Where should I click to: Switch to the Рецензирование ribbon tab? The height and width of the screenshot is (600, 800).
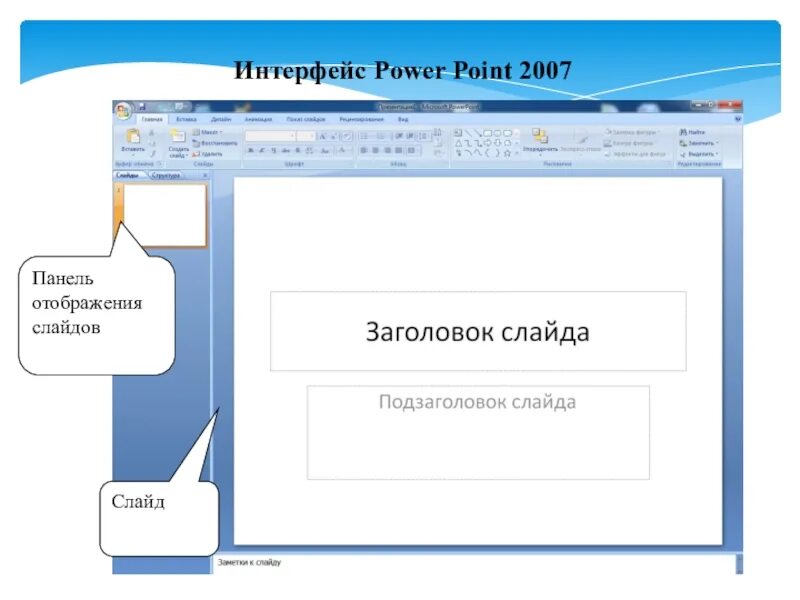pyautogui.click(x=361, y=119)
